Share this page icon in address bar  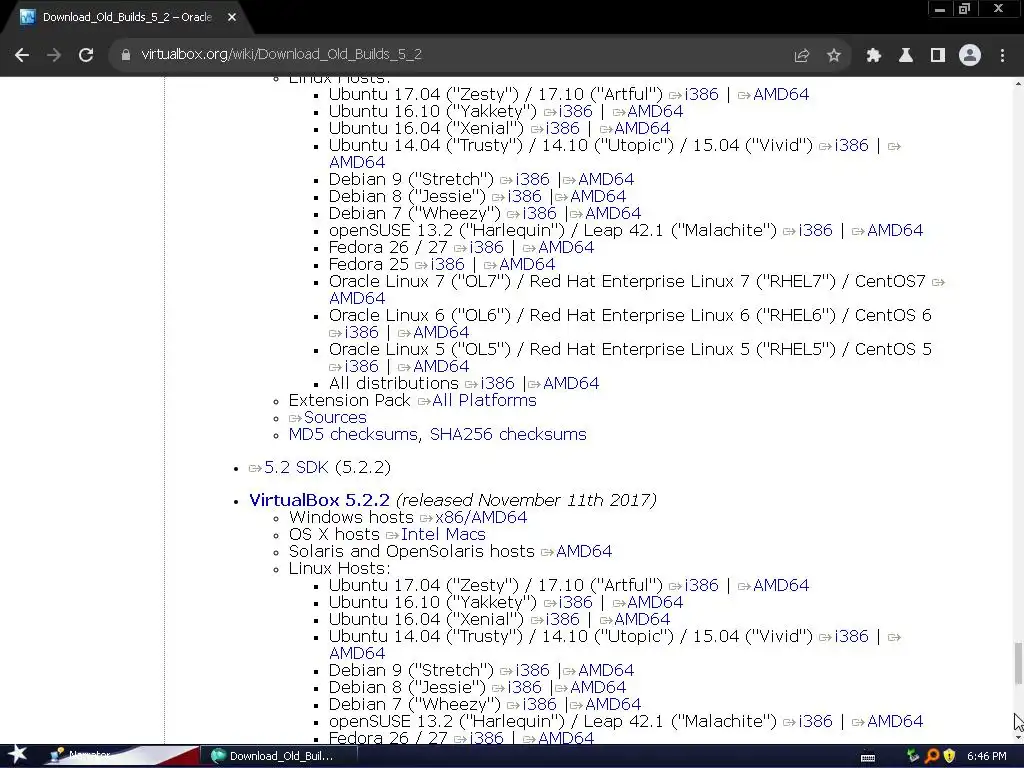click(x=801, y=55)
